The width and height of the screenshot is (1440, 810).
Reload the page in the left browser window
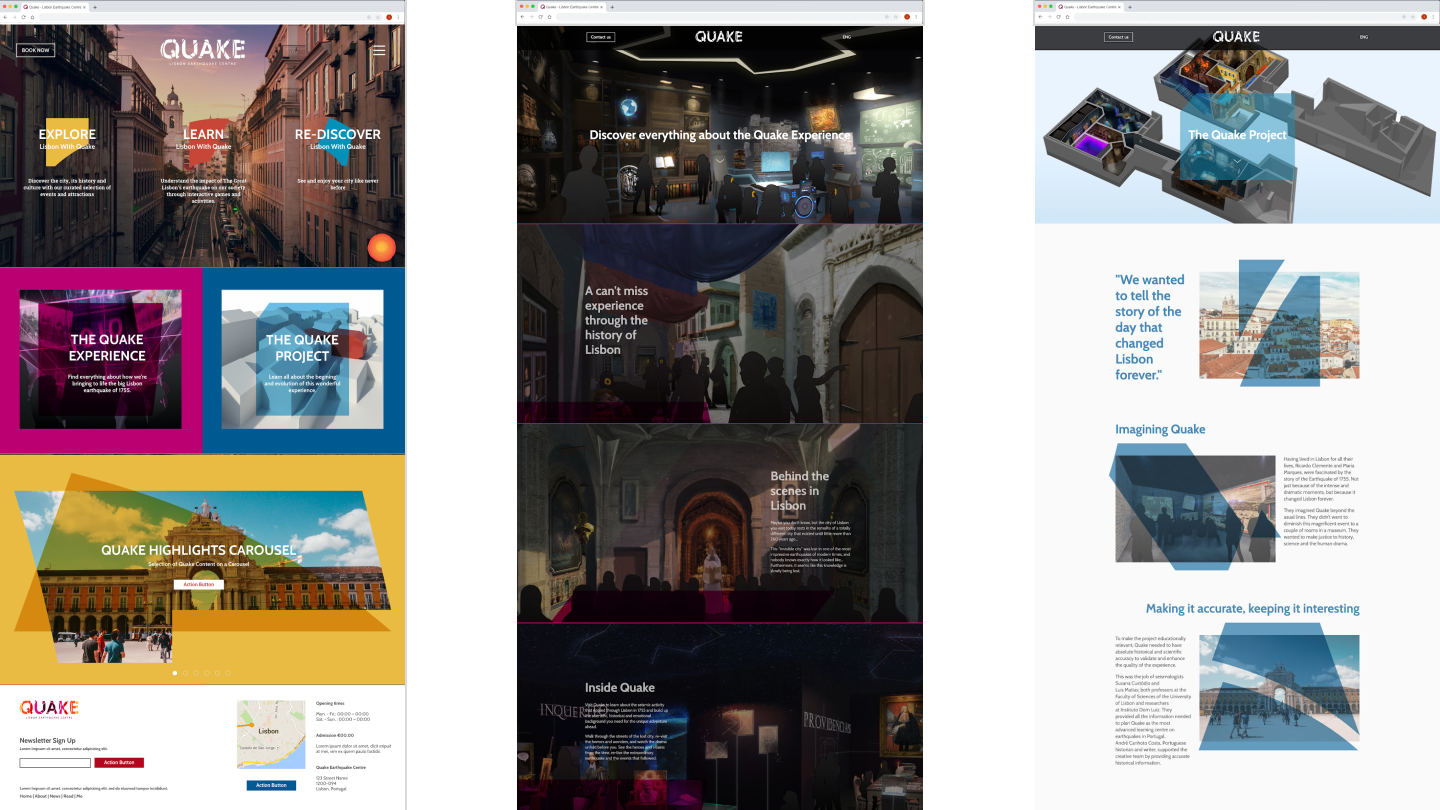[23, 17]
